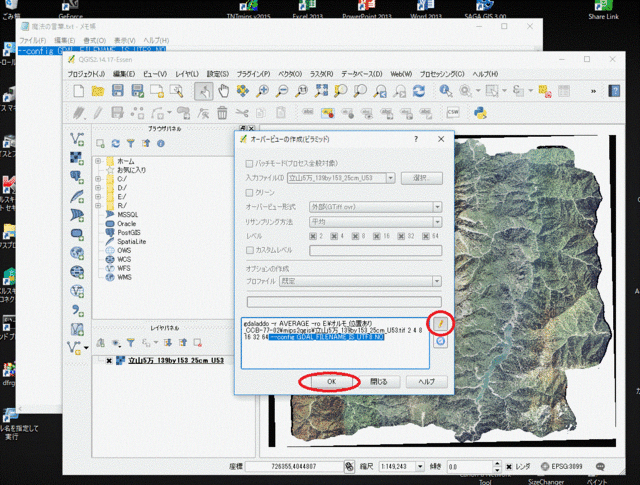Screen dimensions: 640x485
Task: Select the WMS entry in browser tree
Action: click(124, 277)
